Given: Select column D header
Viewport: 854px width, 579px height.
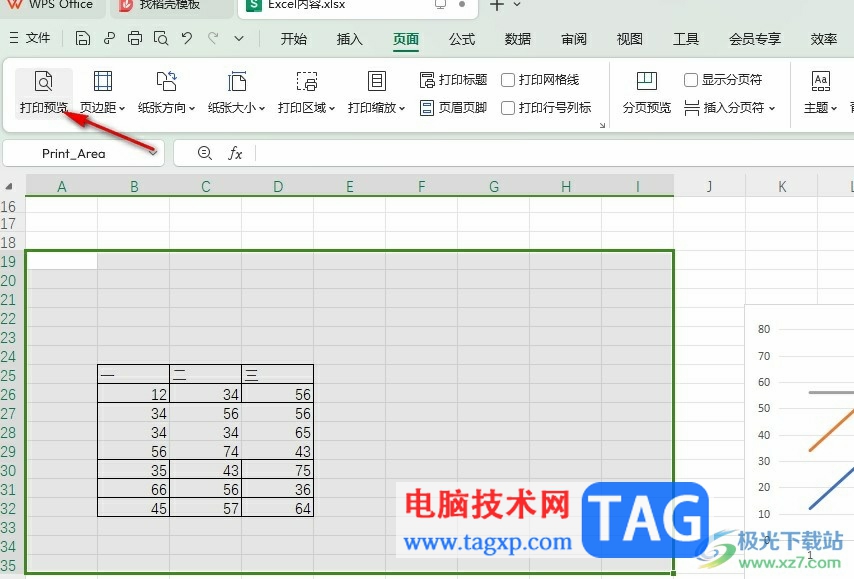Looking at the screenshot, I should point(278,186).
